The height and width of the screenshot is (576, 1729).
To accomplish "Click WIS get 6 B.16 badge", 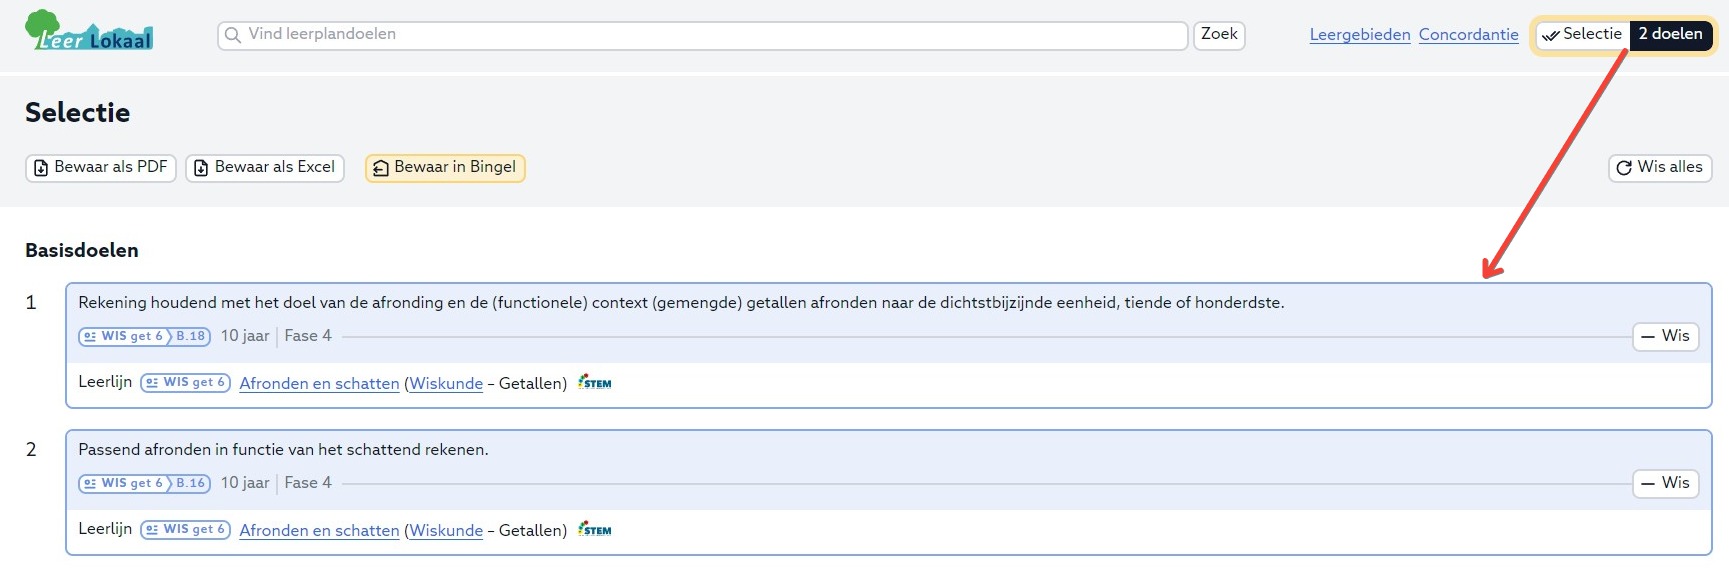I will [144, 483].
